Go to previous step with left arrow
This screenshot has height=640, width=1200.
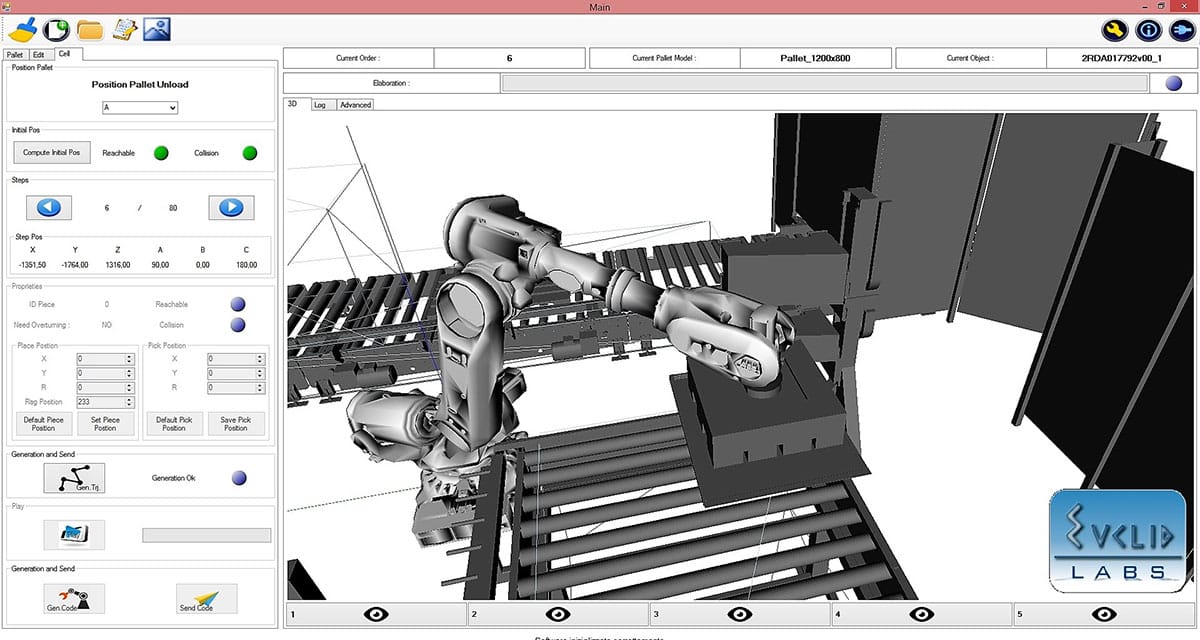click(x=49, y=208)
